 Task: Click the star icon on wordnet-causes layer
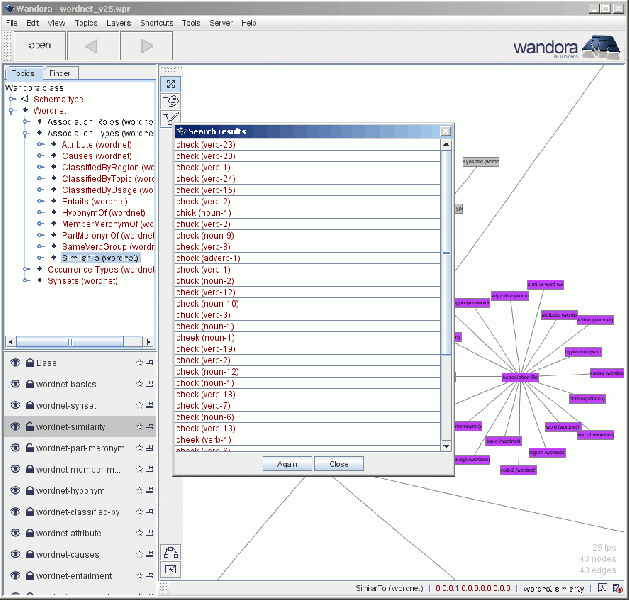[139, 554]
